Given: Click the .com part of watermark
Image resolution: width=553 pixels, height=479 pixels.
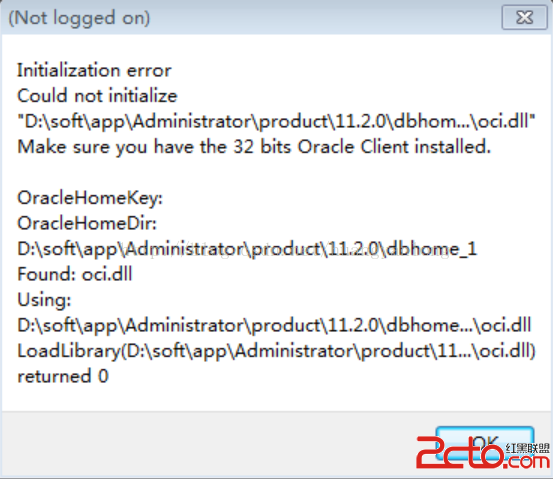Looking at the screenshot, I should coord(527,461).
